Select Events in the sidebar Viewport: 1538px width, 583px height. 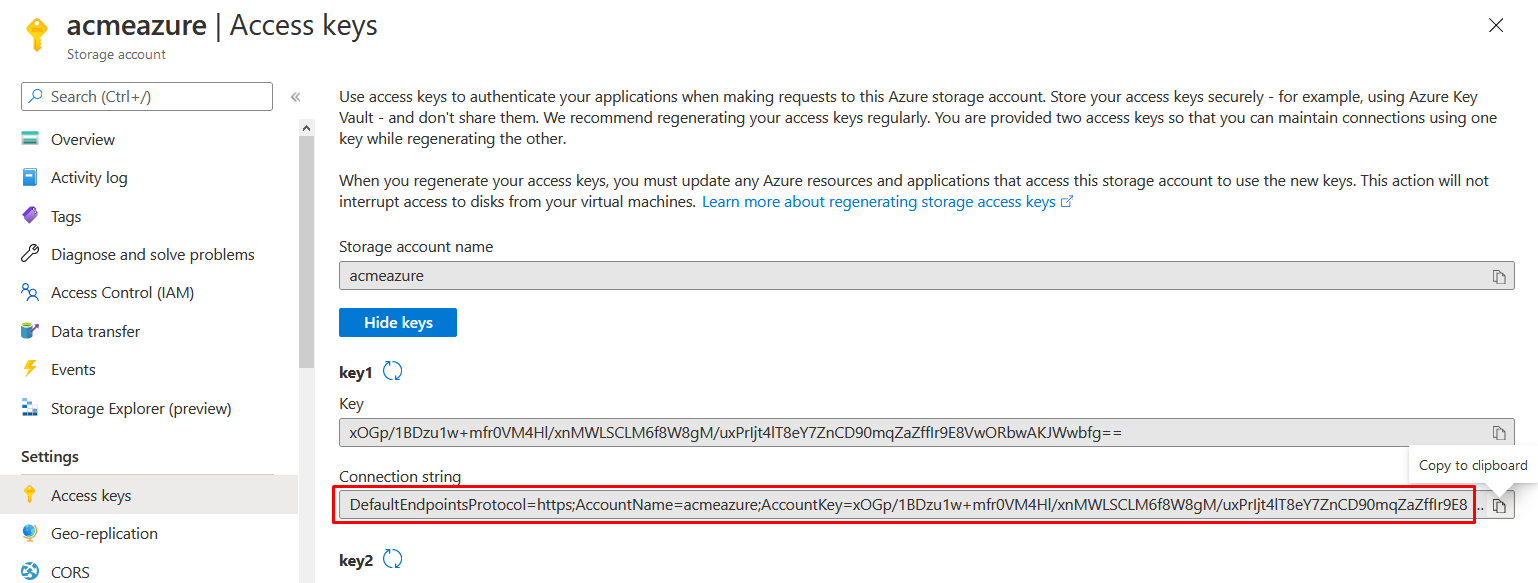pyautogui.click(x=73, y=370)
